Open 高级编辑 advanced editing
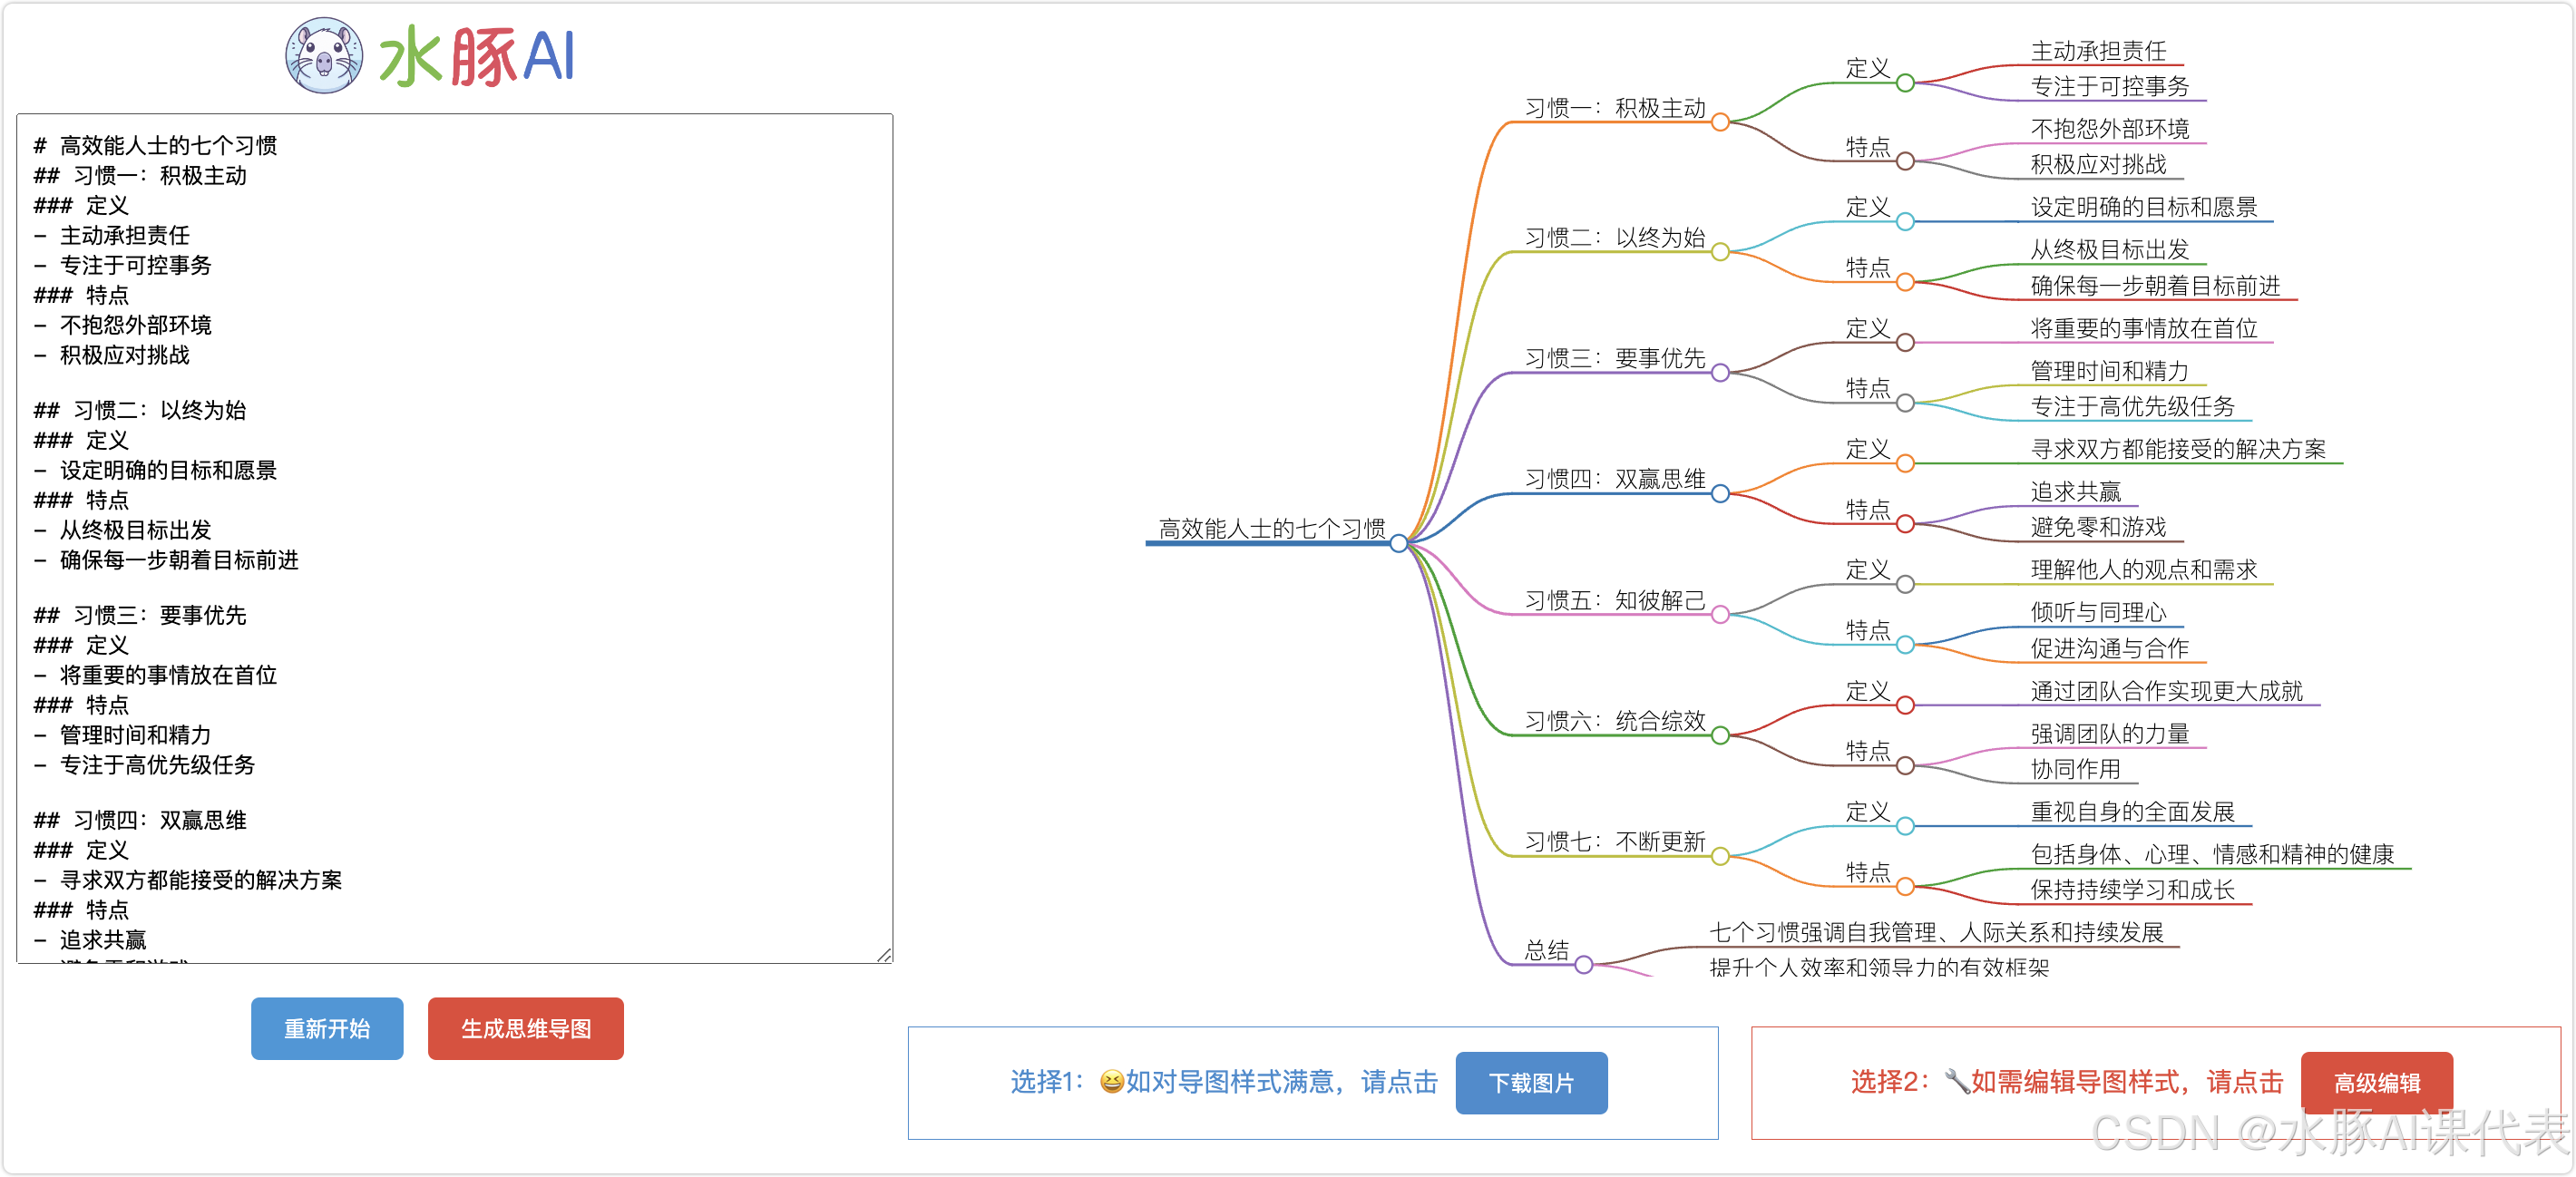Image resolution: width=2576 pixels, height=1177 pixels. (2377, 1083)
